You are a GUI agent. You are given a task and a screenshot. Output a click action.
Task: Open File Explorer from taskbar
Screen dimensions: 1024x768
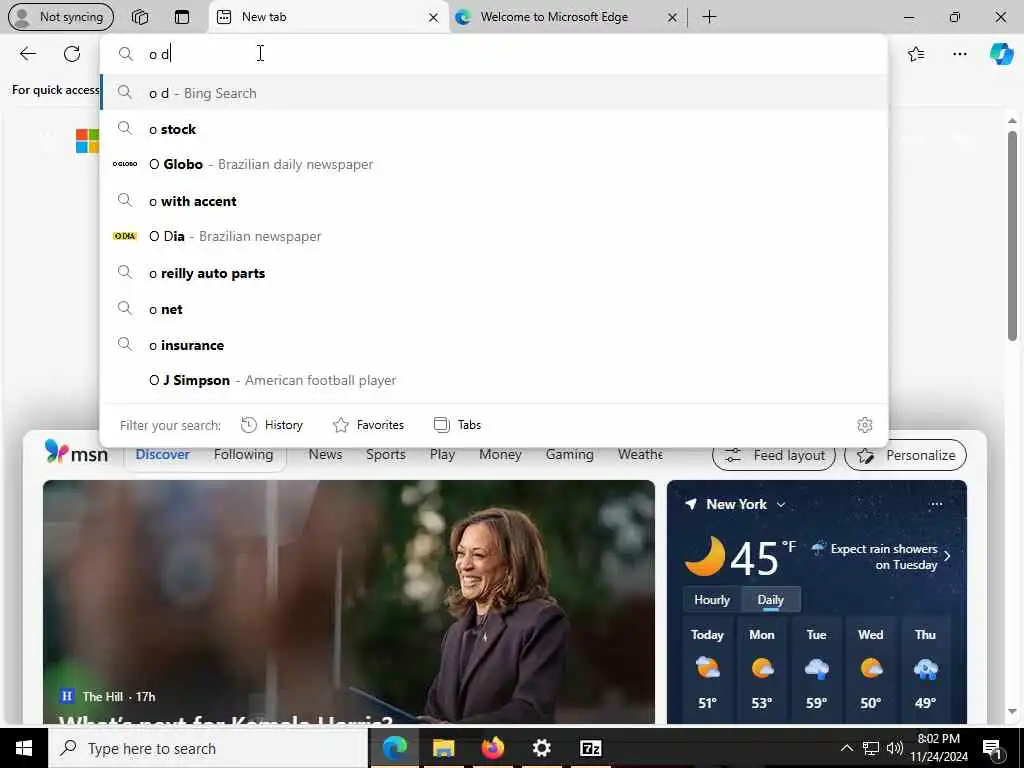[x=443, y=748]
